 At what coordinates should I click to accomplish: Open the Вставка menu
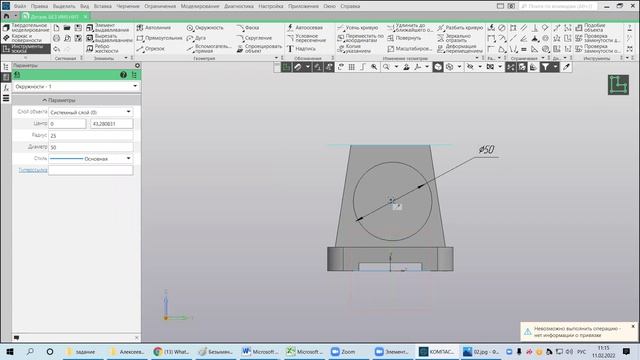point(102,6)
